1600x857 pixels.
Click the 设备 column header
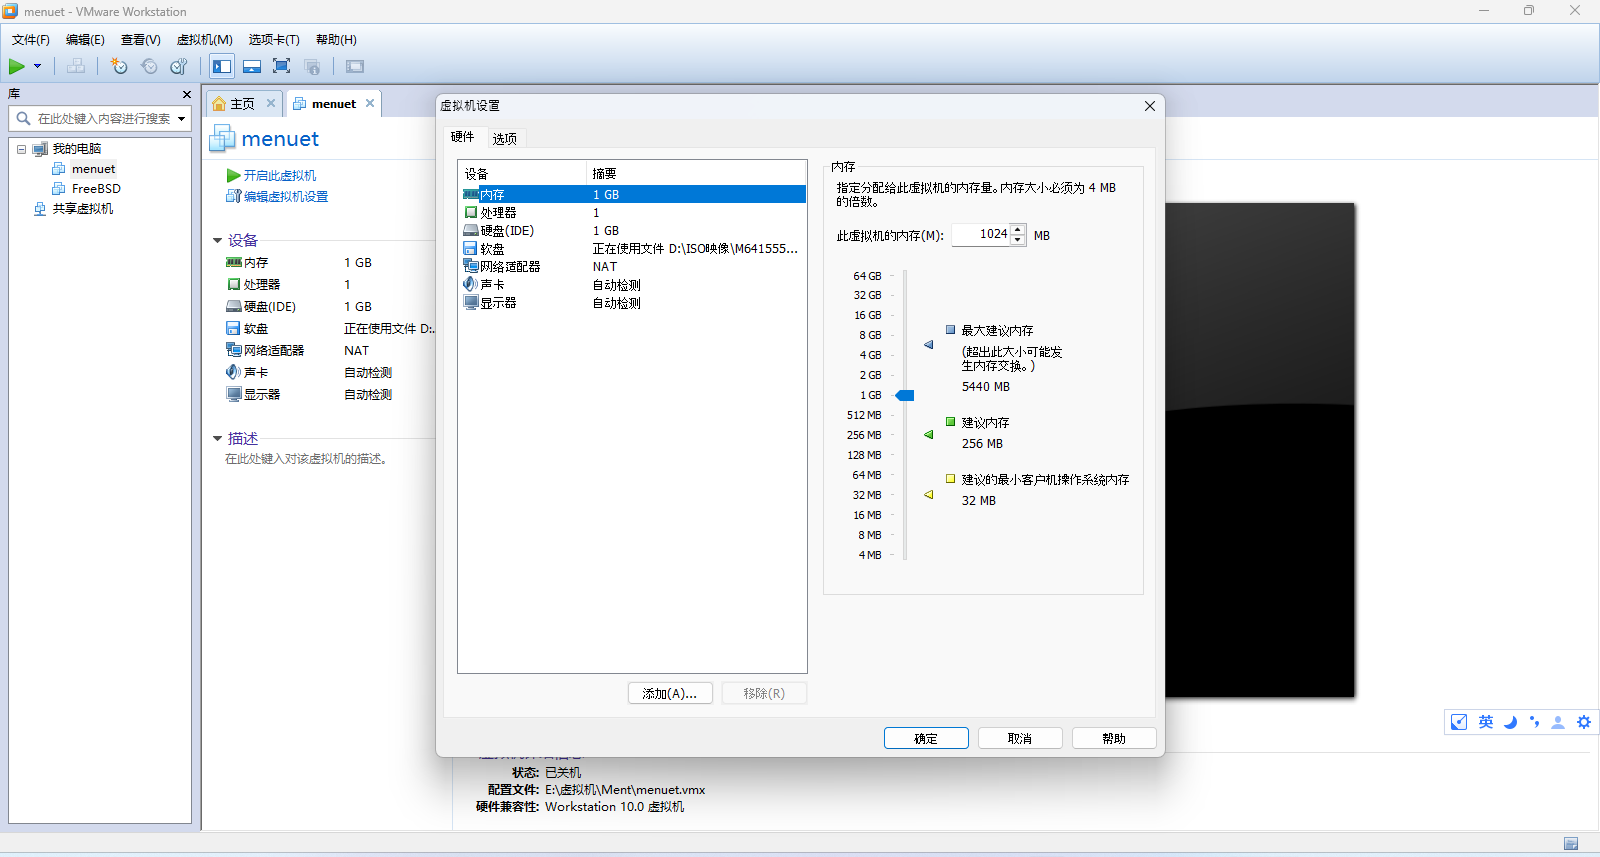(522, 174)
